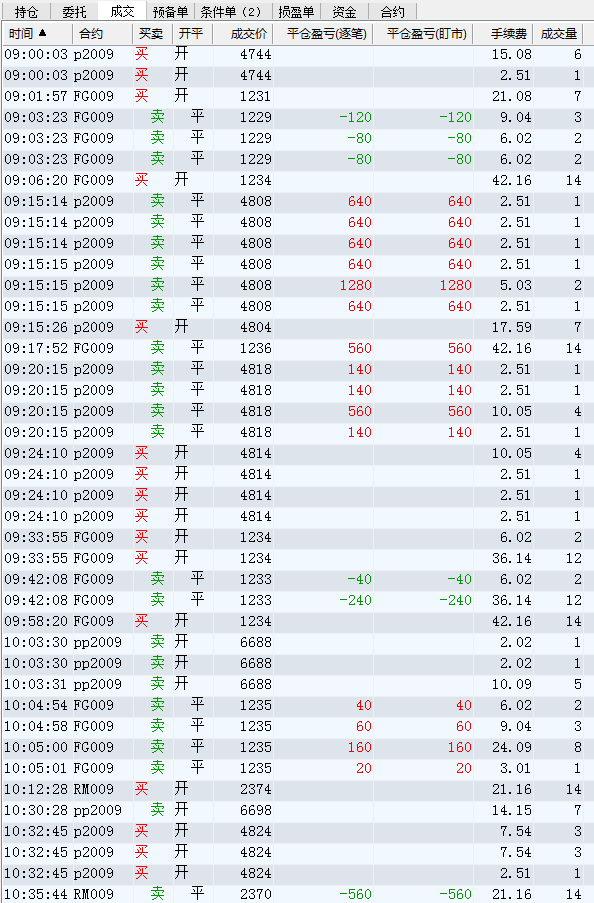The width and height of the screenshot is (594, 903).
Task: Switch to the 持仓 tab
Action: [26, 12]
